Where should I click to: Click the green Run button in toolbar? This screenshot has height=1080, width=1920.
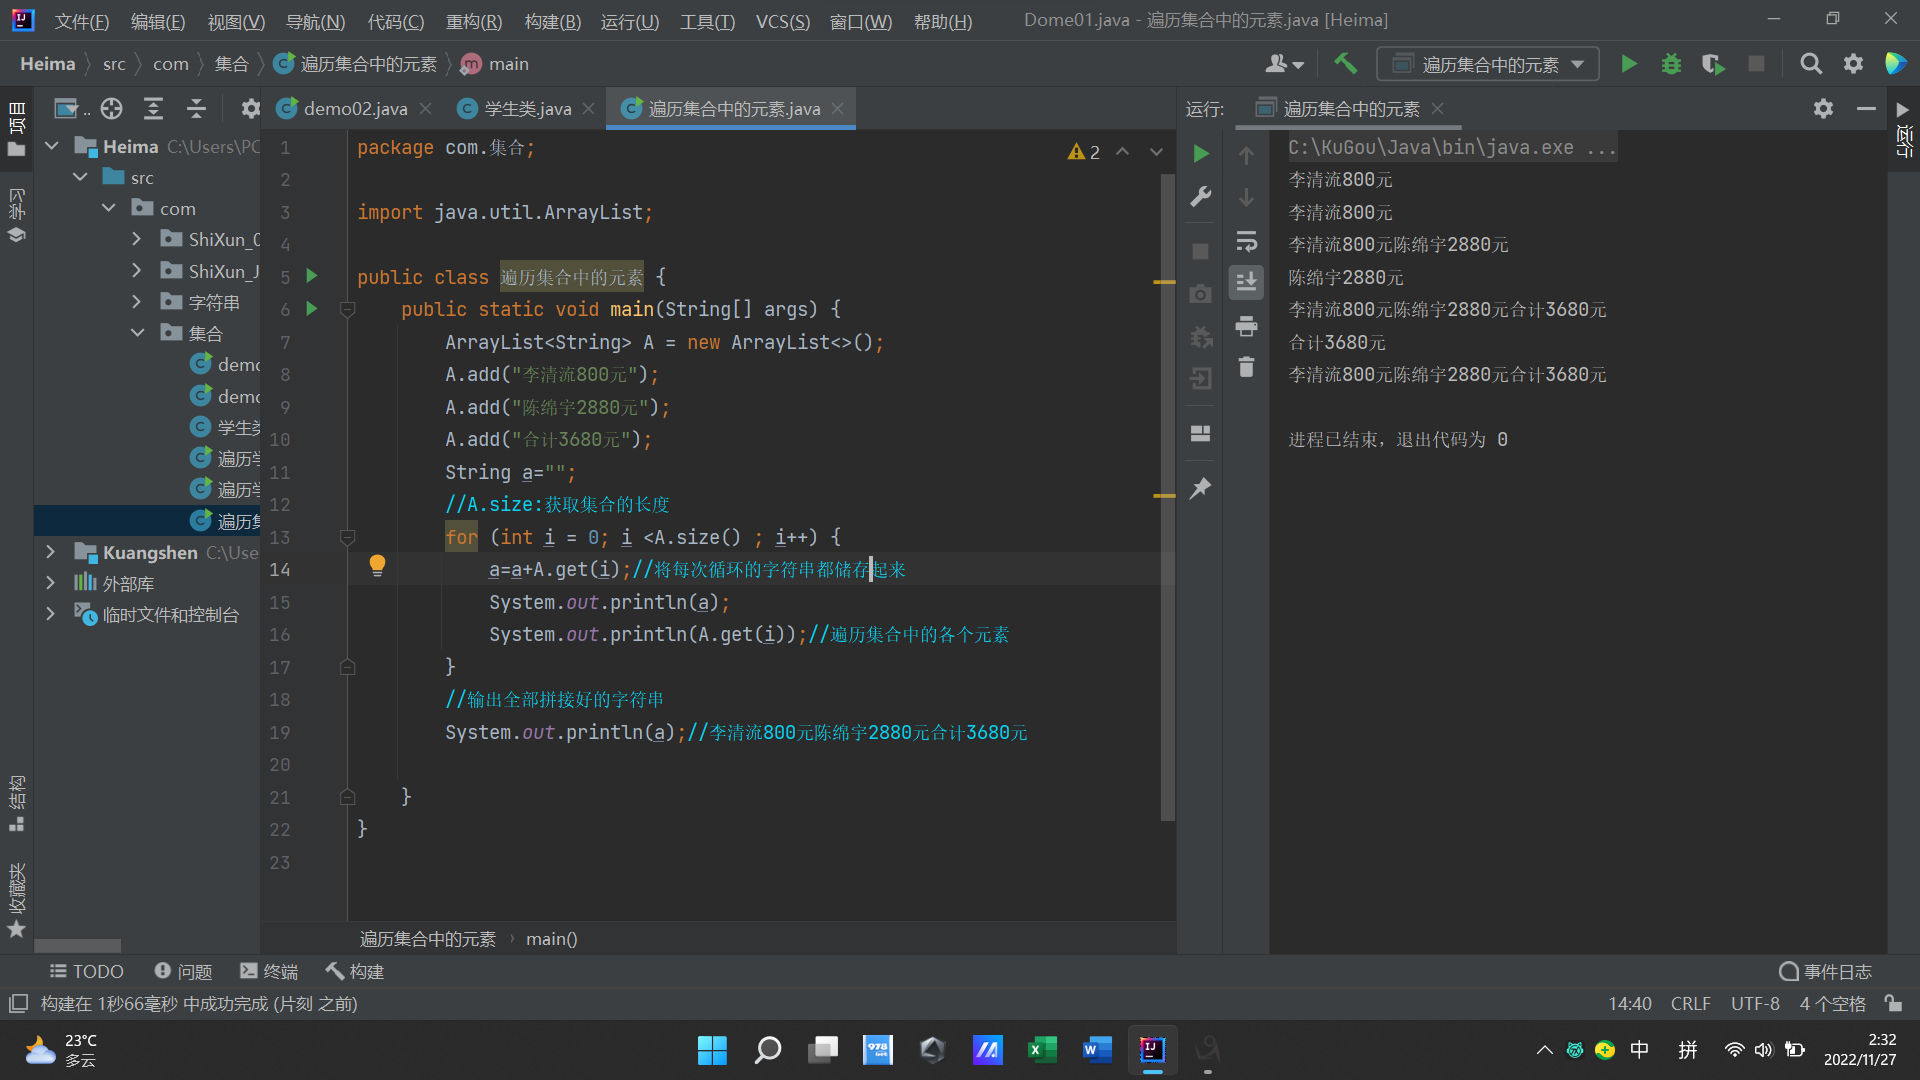click(1628, 64)
